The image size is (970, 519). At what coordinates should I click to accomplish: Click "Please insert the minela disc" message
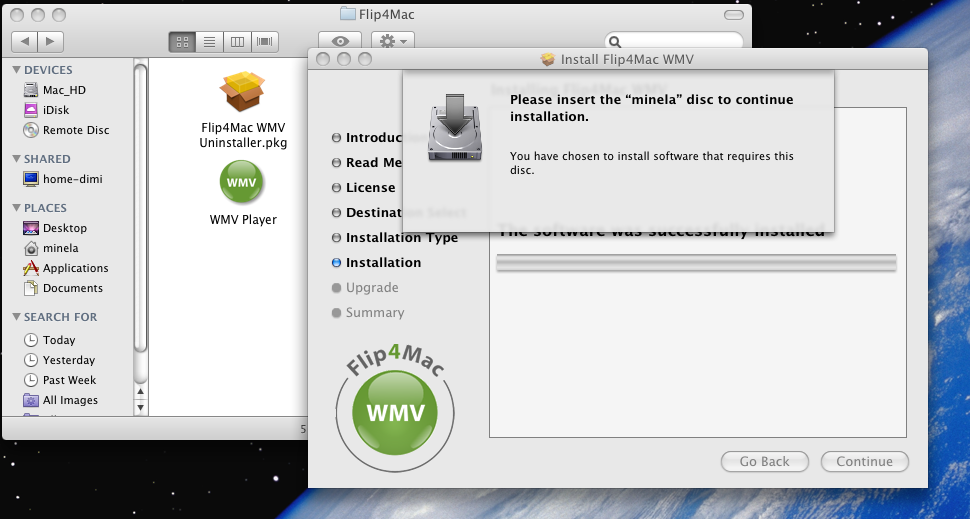(x=651, y=108)
